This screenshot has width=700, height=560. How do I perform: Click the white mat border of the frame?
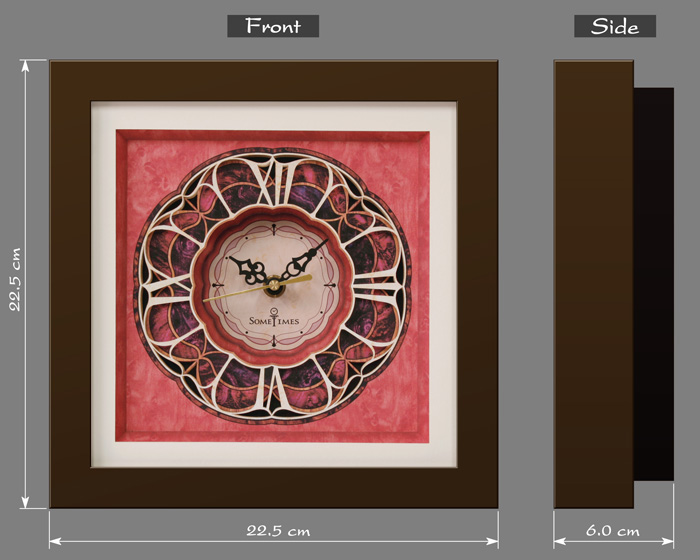click(x=274, y=115)
